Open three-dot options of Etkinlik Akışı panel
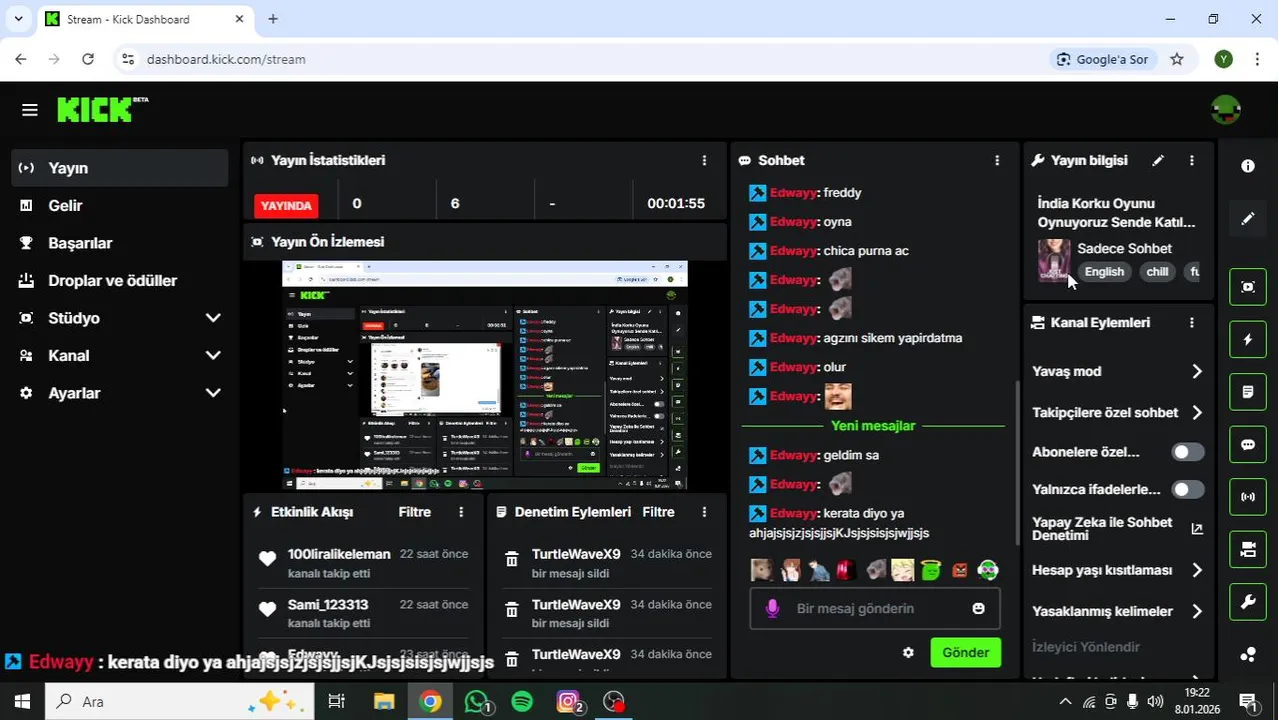Image resolution: width=1278 pixels, height=720 pixels. tap(461, 512)
